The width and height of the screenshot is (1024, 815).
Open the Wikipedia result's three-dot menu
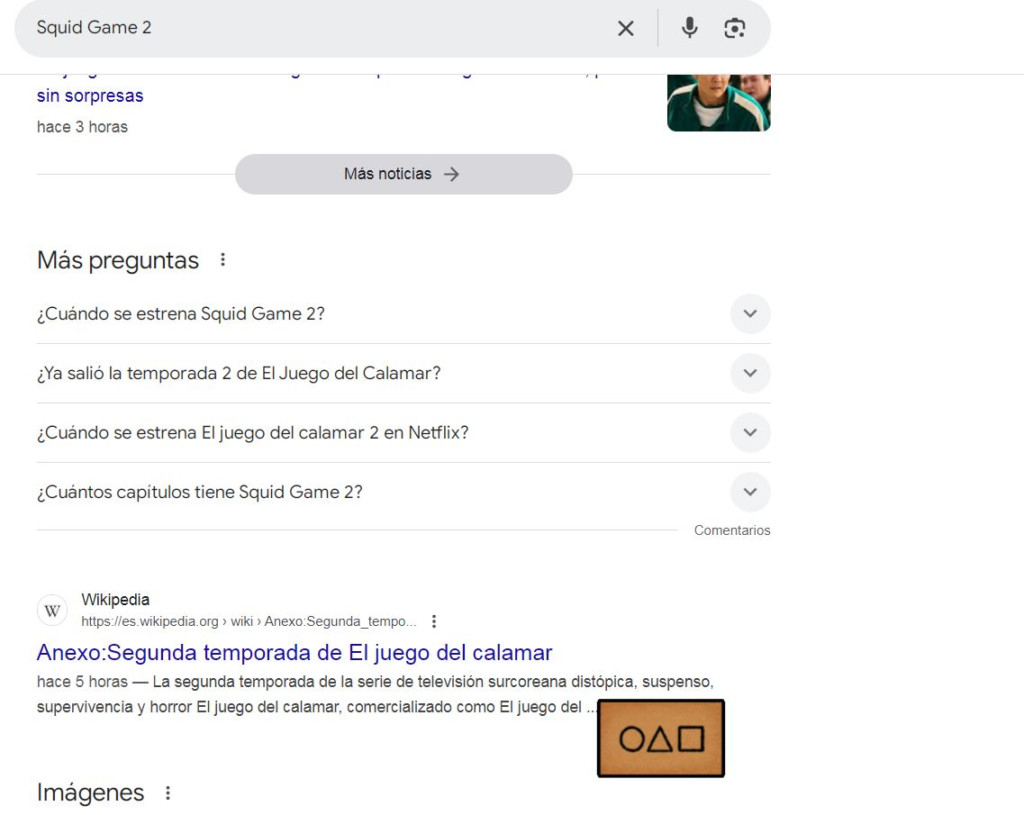point(434,621)
